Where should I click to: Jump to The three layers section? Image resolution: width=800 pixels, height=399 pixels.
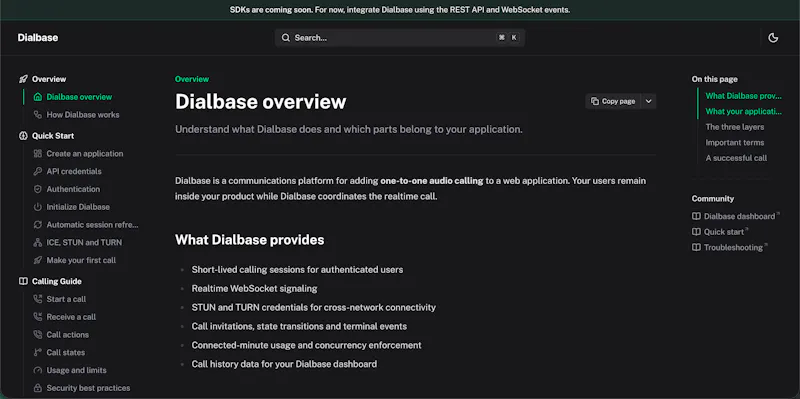coord(735,127)
